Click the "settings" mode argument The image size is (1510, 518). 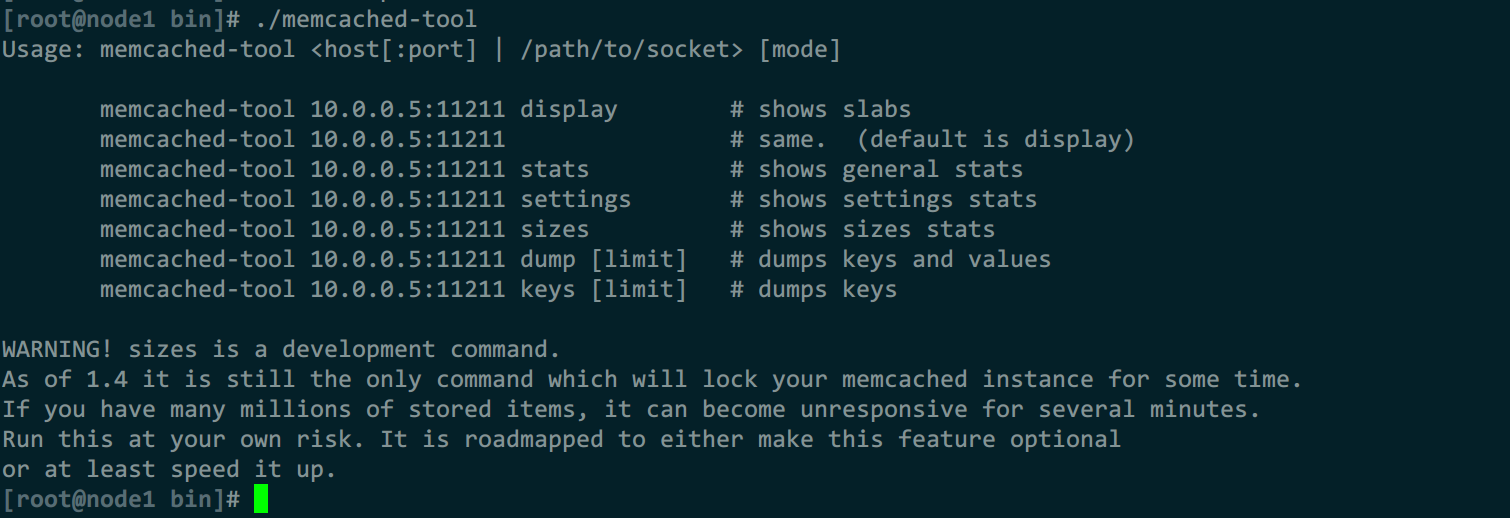(575, 199)
